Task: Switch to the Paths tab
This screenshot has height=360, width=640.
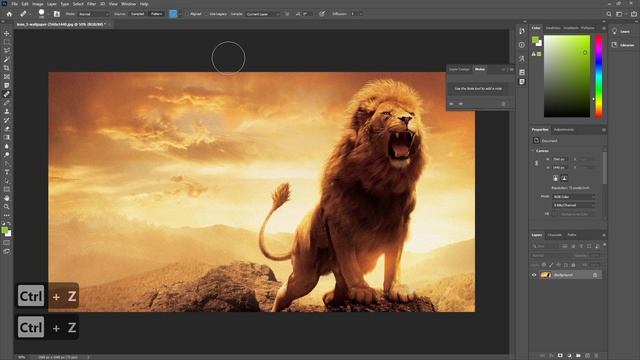Action: point(572,235)
